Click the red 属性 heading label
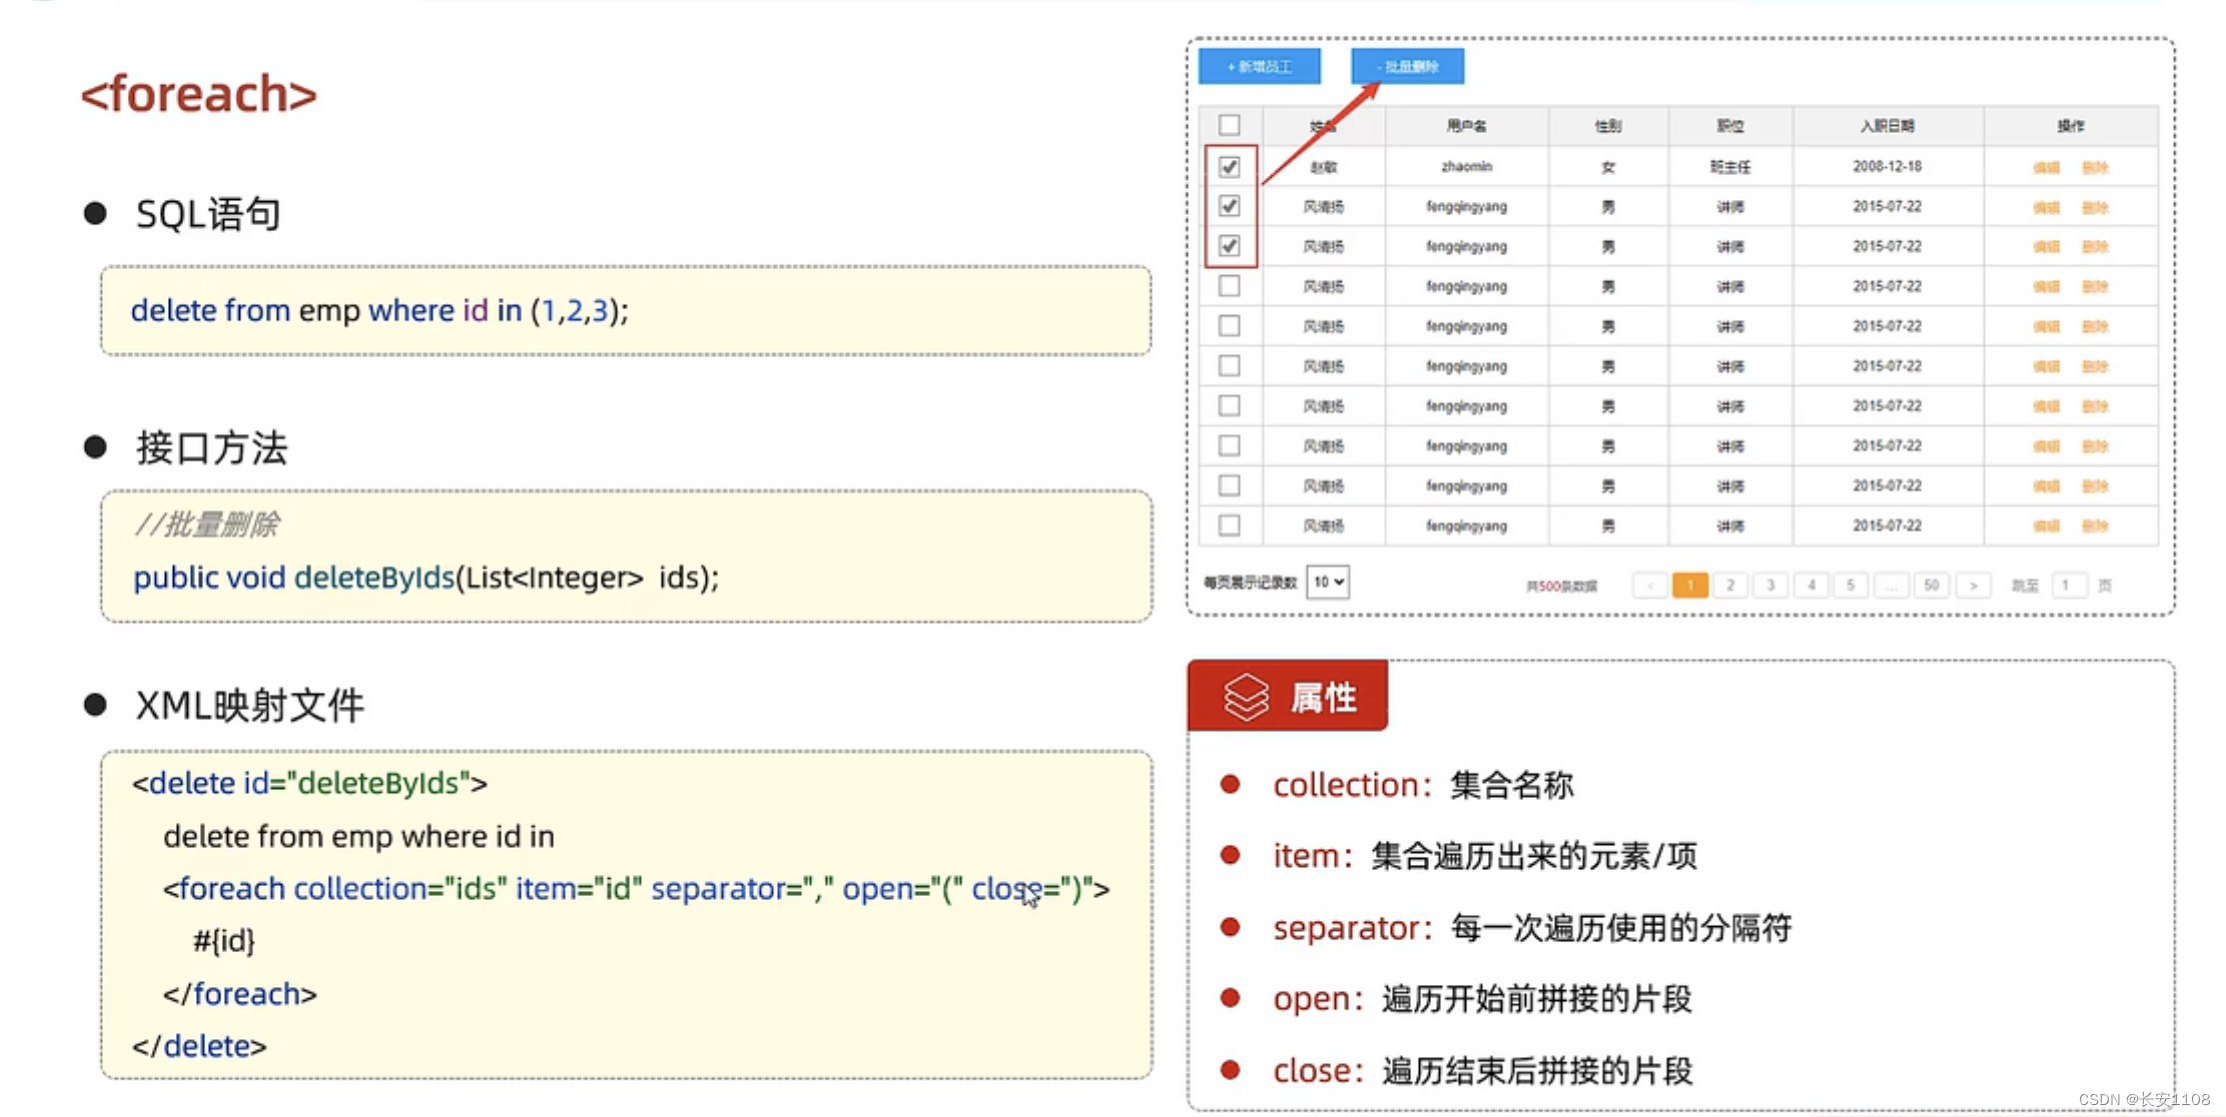The height and width of the screenshot is (1117, 2226). (x=1323, y=697)
